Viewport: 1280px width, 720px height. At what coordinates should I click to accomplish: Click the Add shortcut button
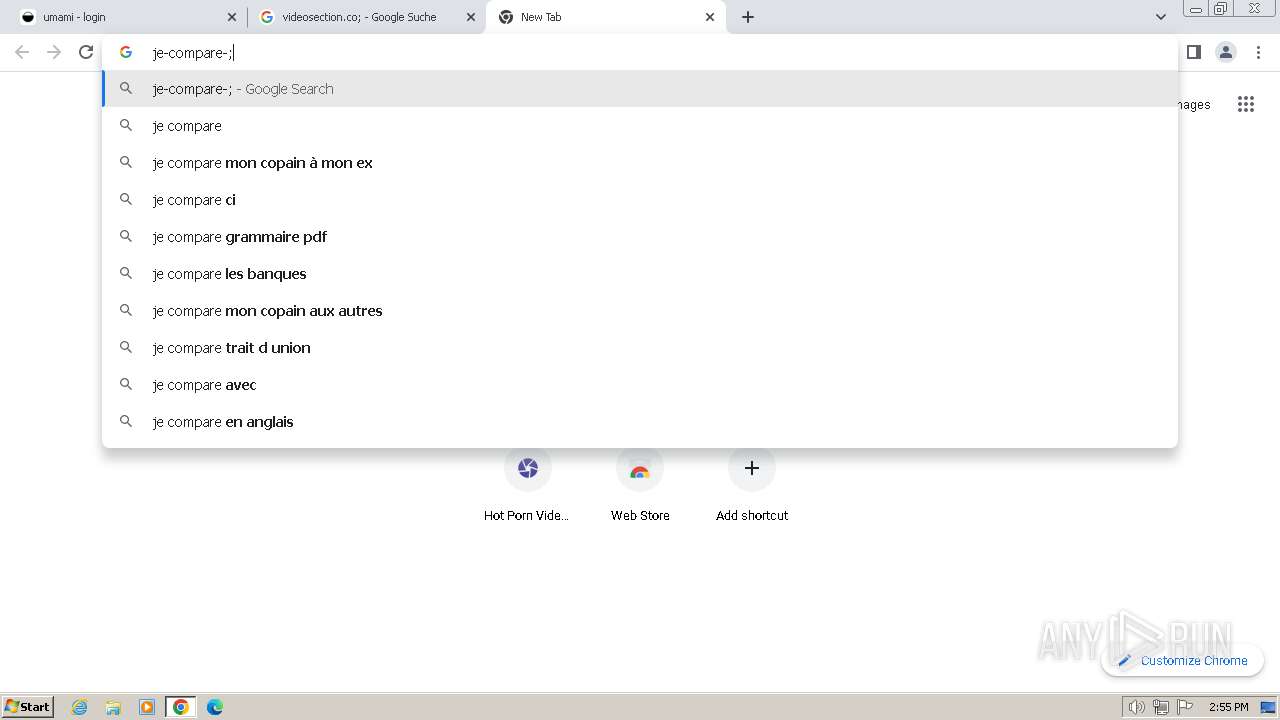[x=752, y=485]
